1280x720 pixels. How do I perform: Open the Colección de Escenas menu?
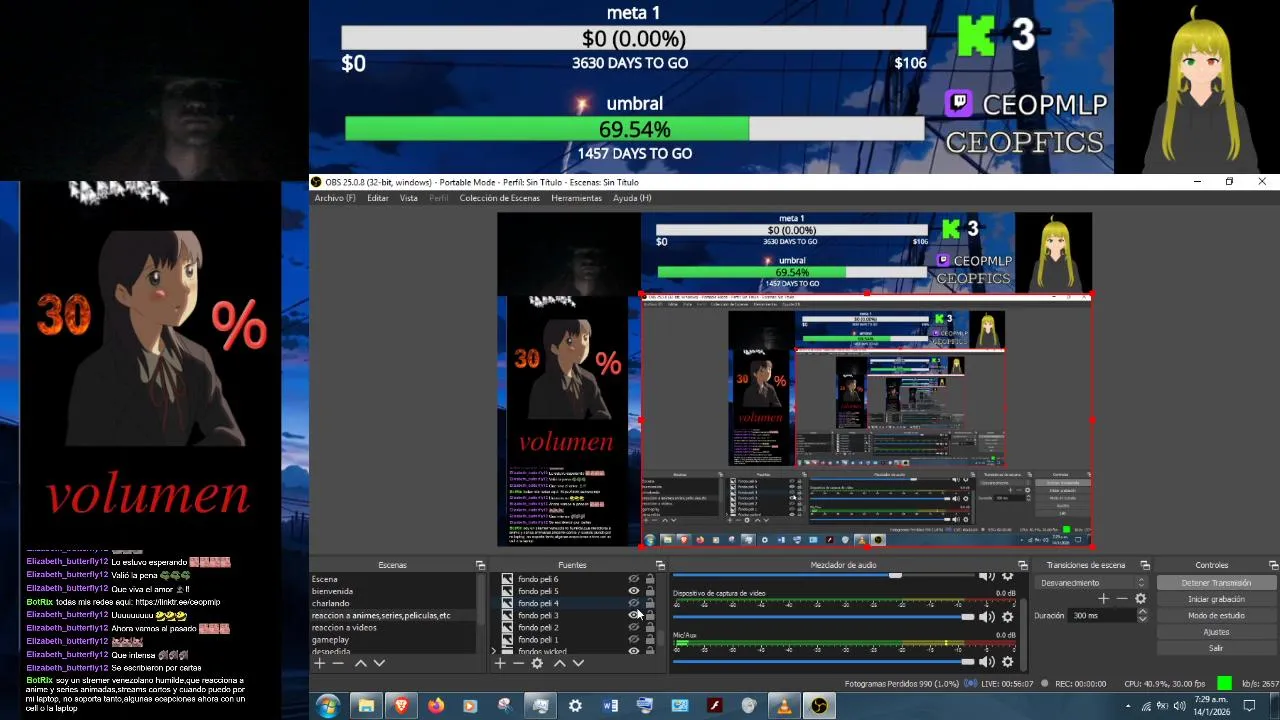pos(499,198)
